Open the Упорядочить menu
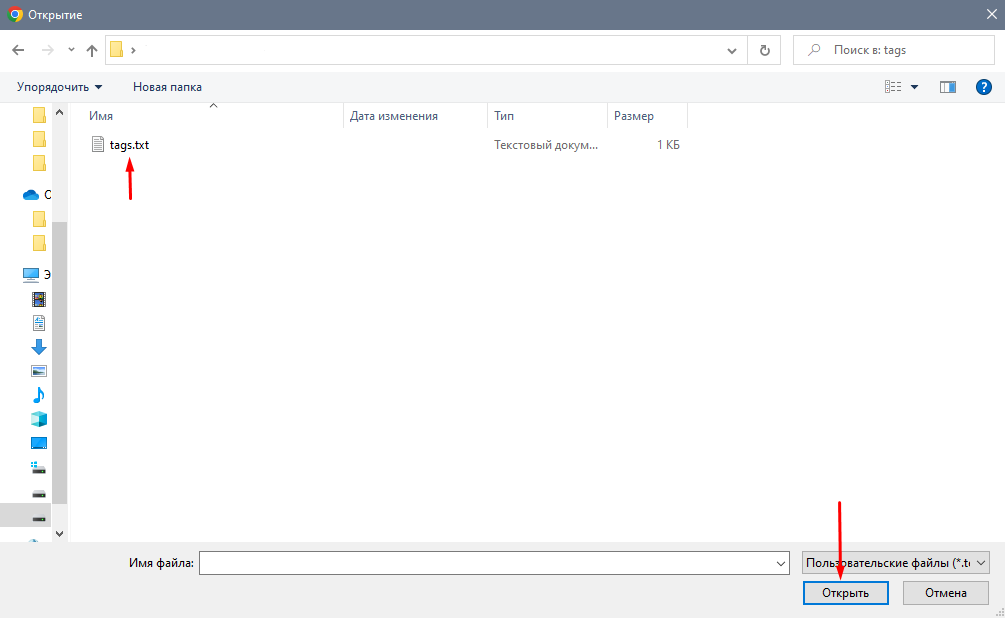Viewport: 1005px width, 618px height. (x=59, y=87)
